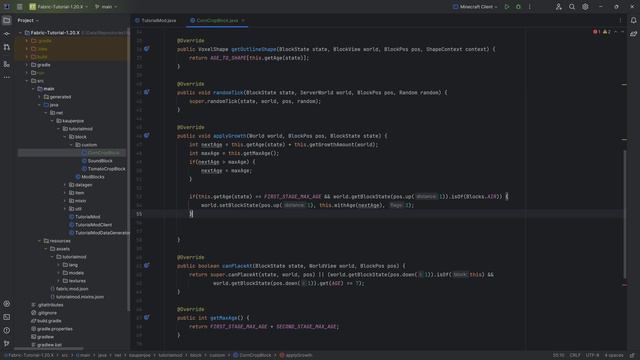Switch to TutorialMod.java tab
Screen dimensions: 640x360
coord(156,20)
